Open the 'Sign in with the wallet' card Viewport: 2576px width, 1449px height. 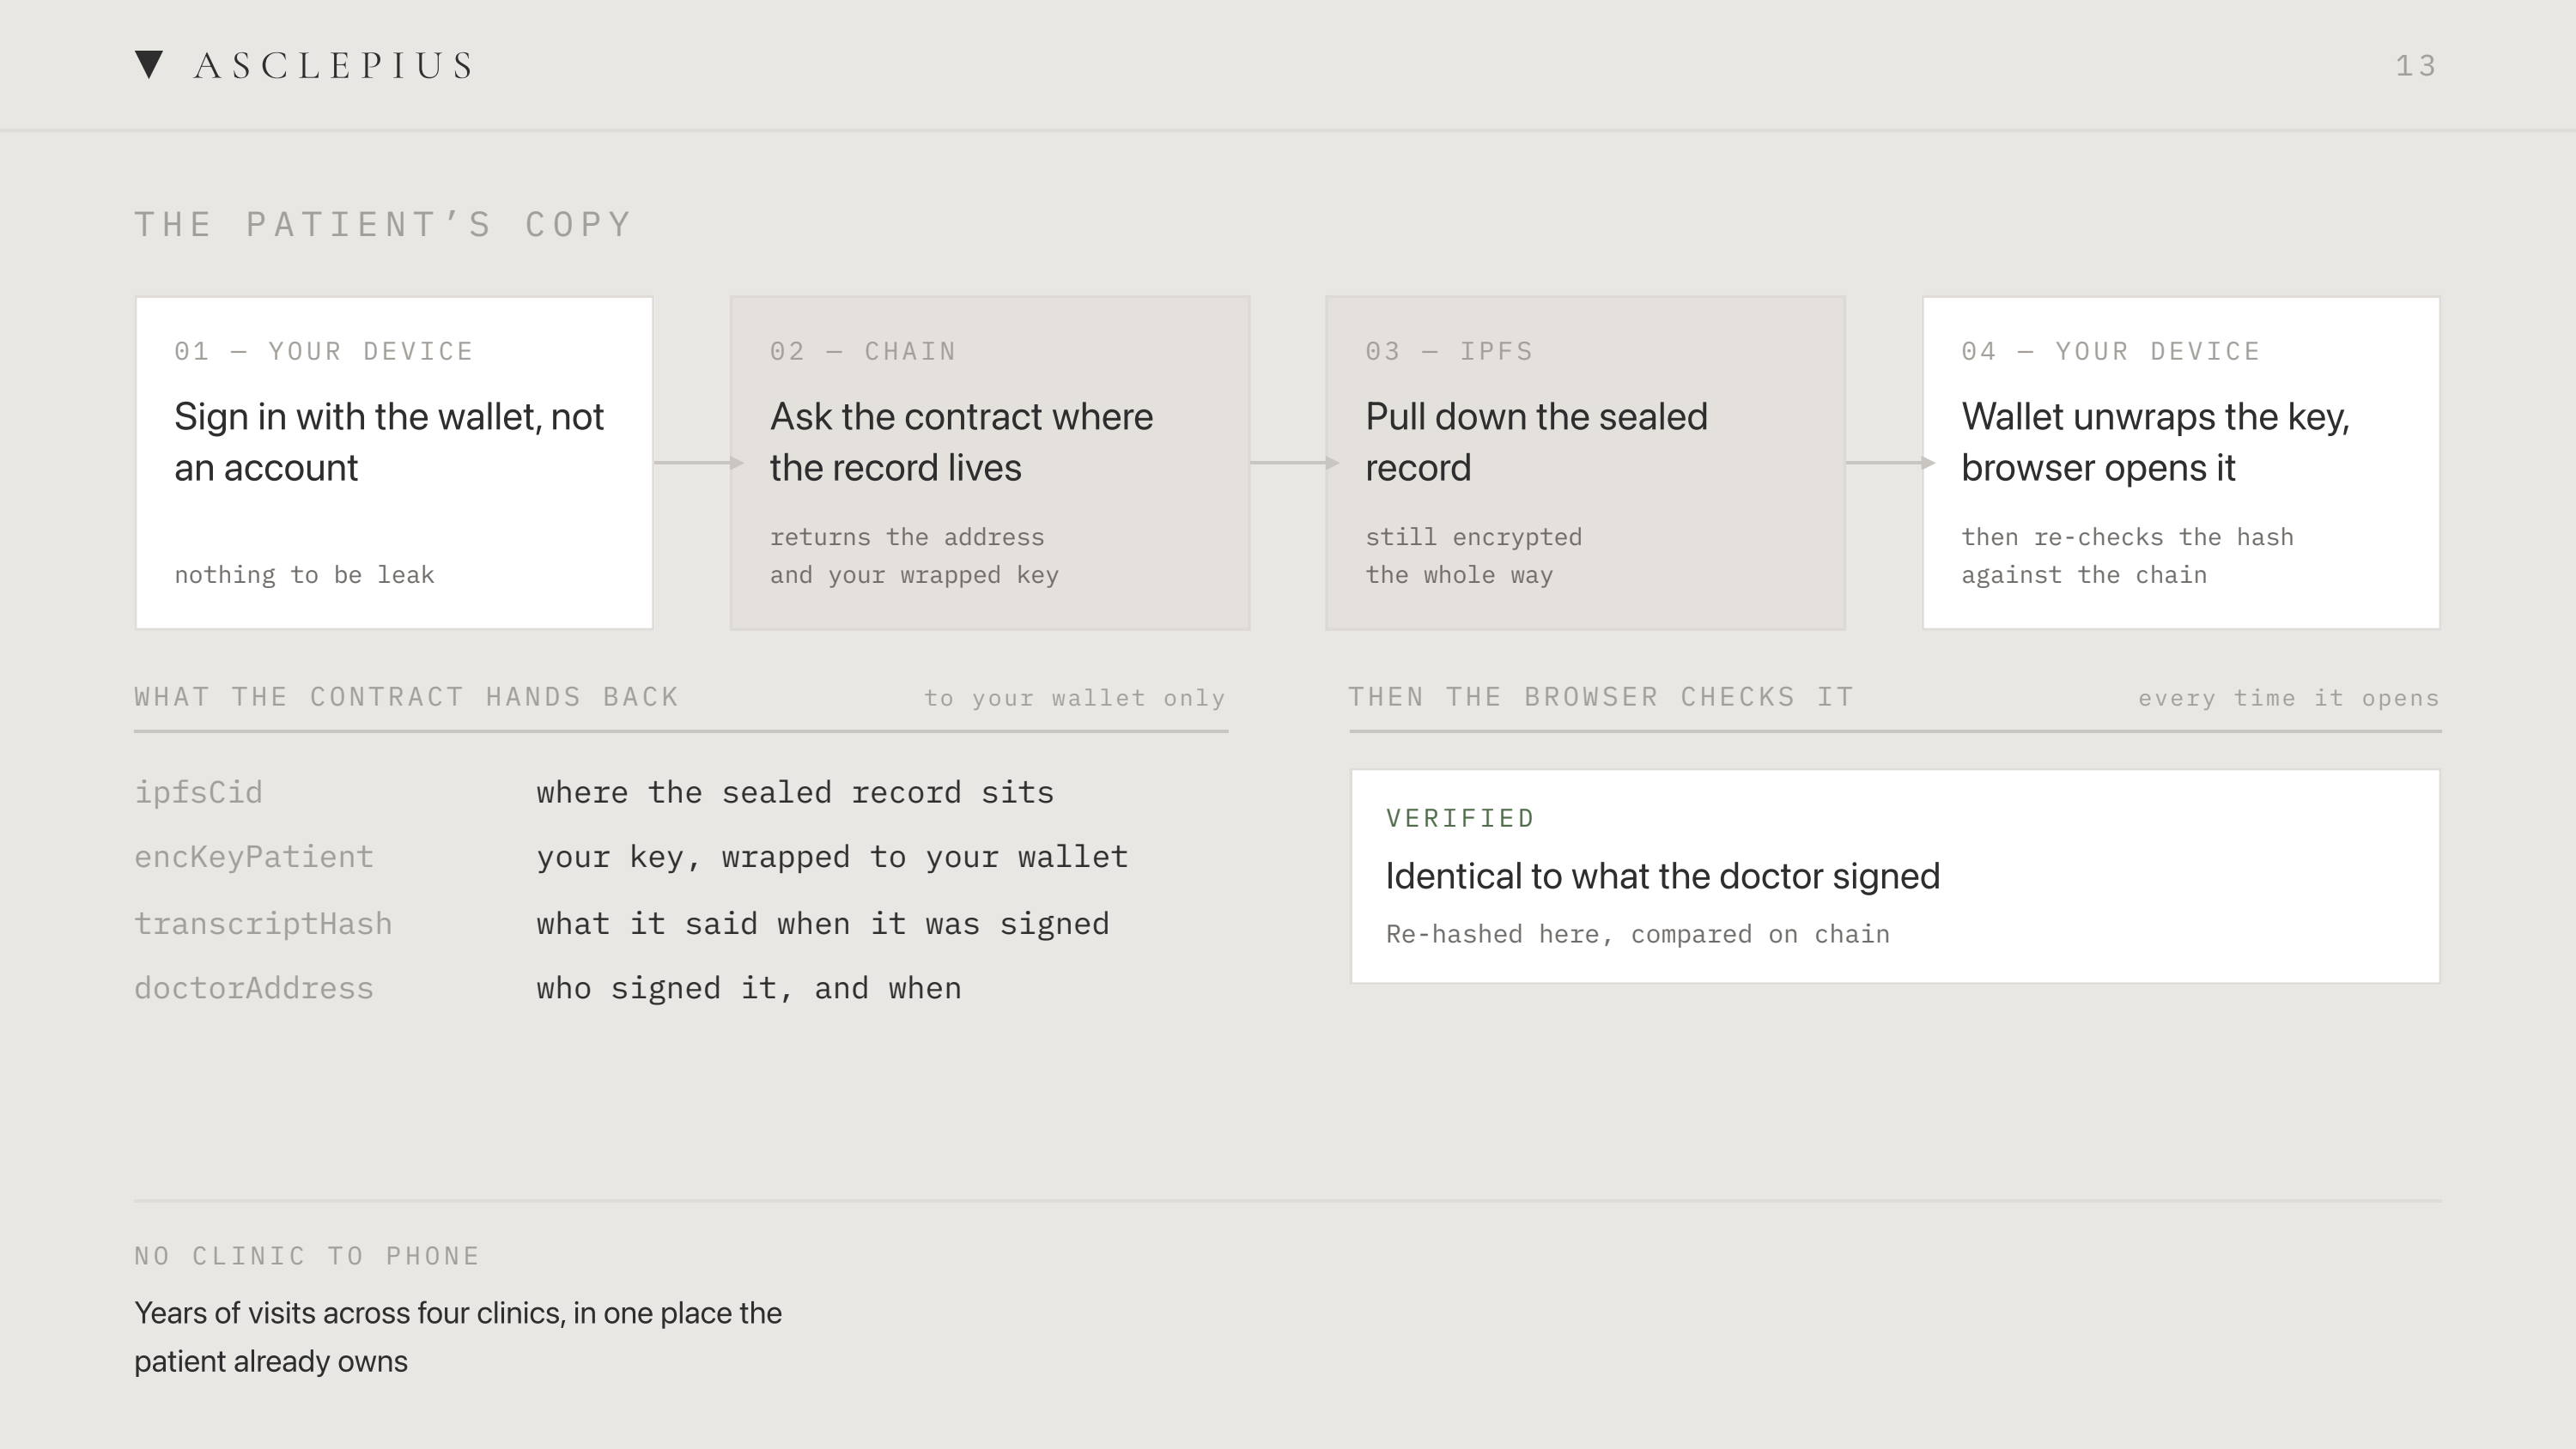coord(394,463)
